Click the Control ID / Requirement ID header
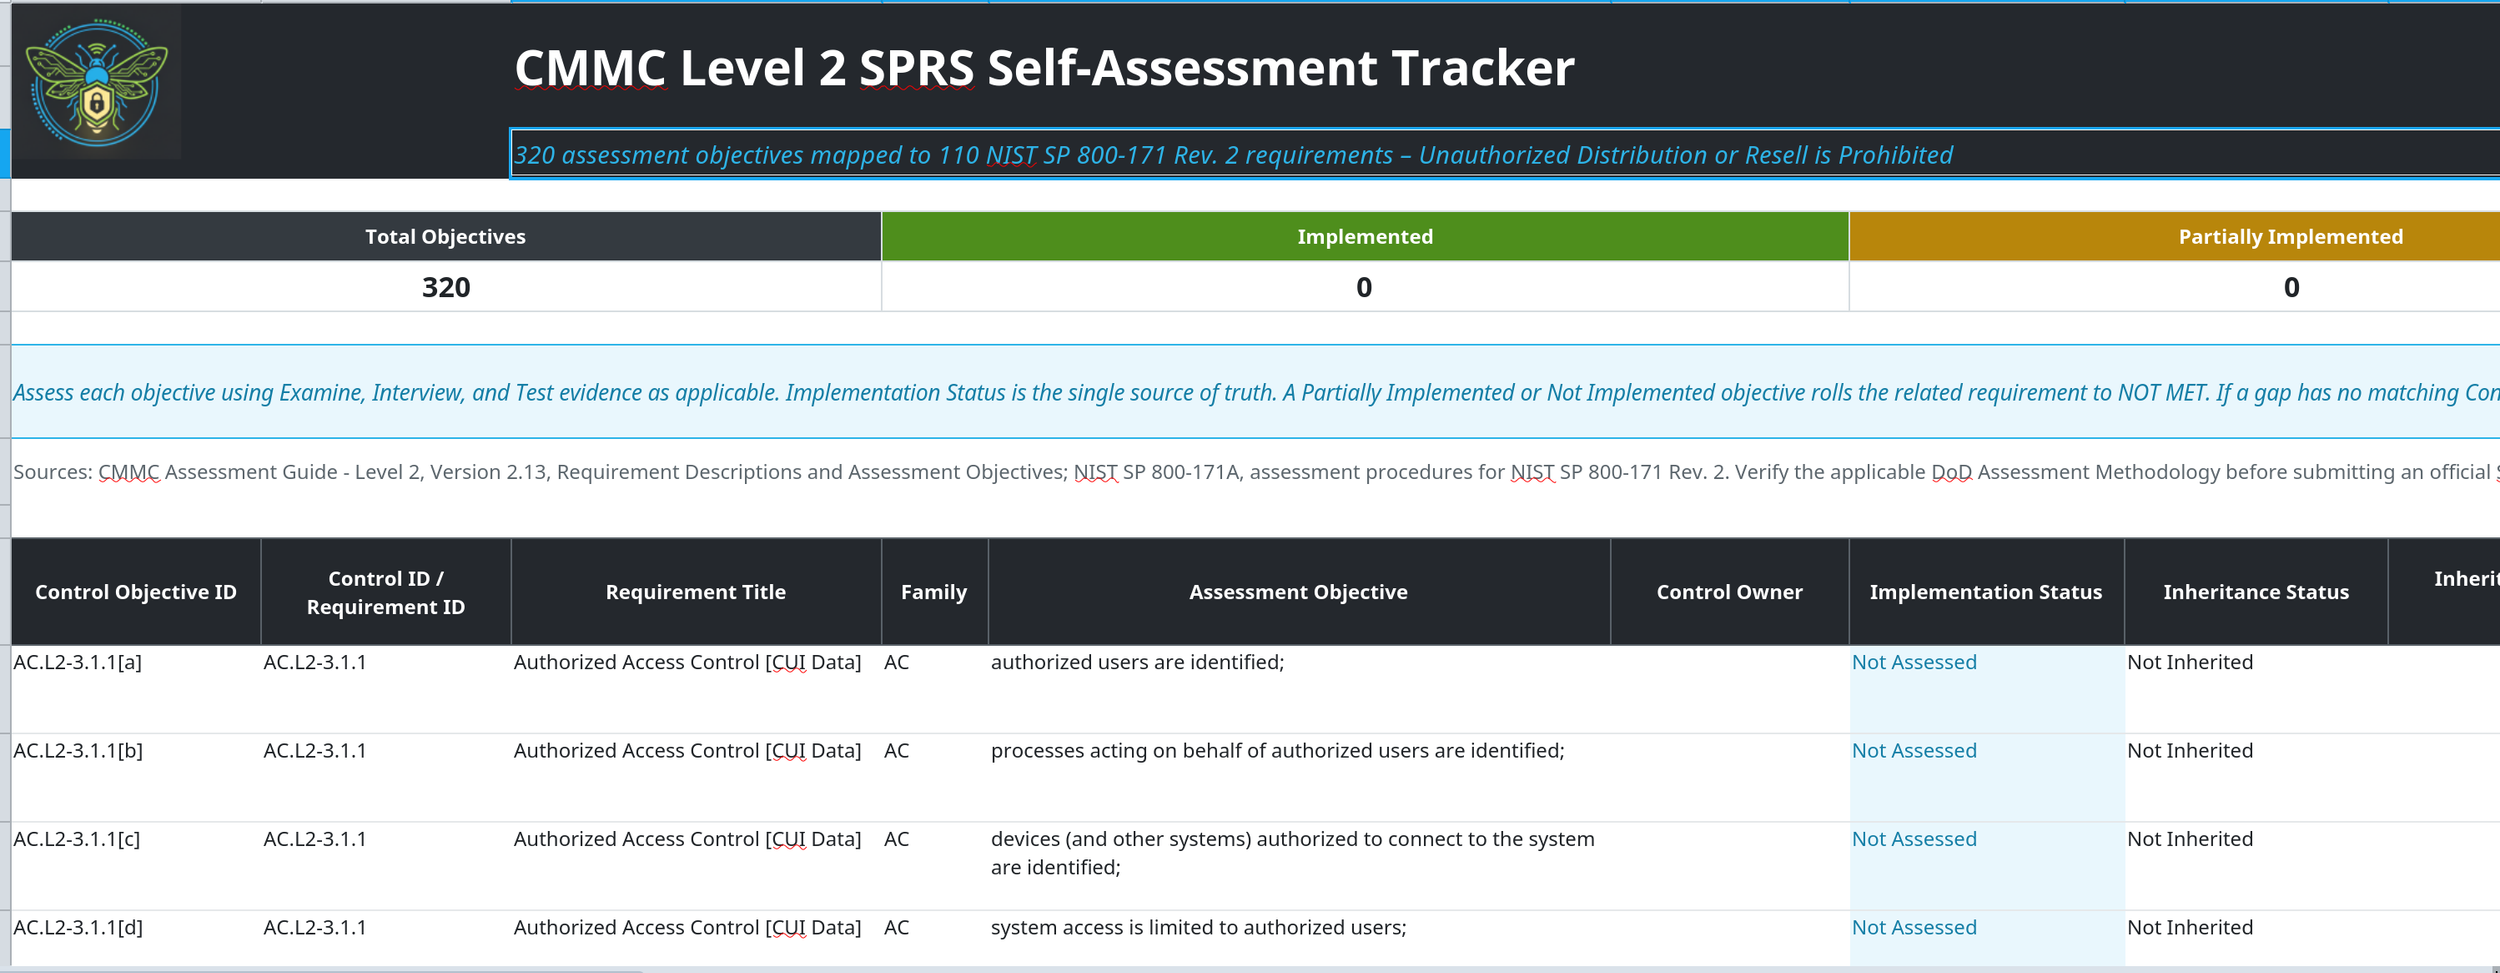 tap(386, 592)
